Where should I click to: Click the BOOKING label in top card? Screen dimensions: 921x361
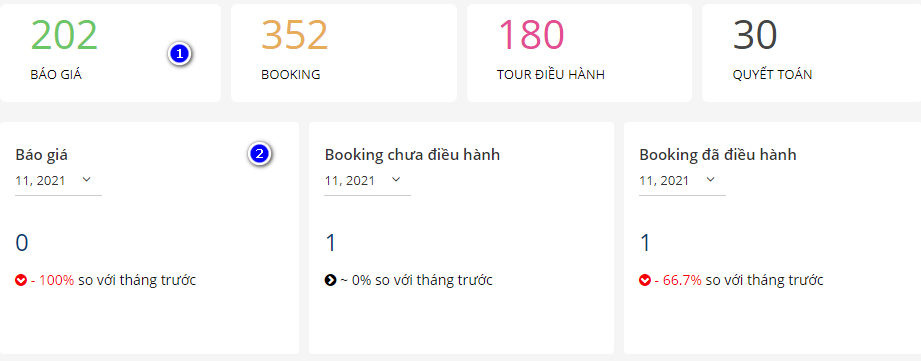(291, 75)
